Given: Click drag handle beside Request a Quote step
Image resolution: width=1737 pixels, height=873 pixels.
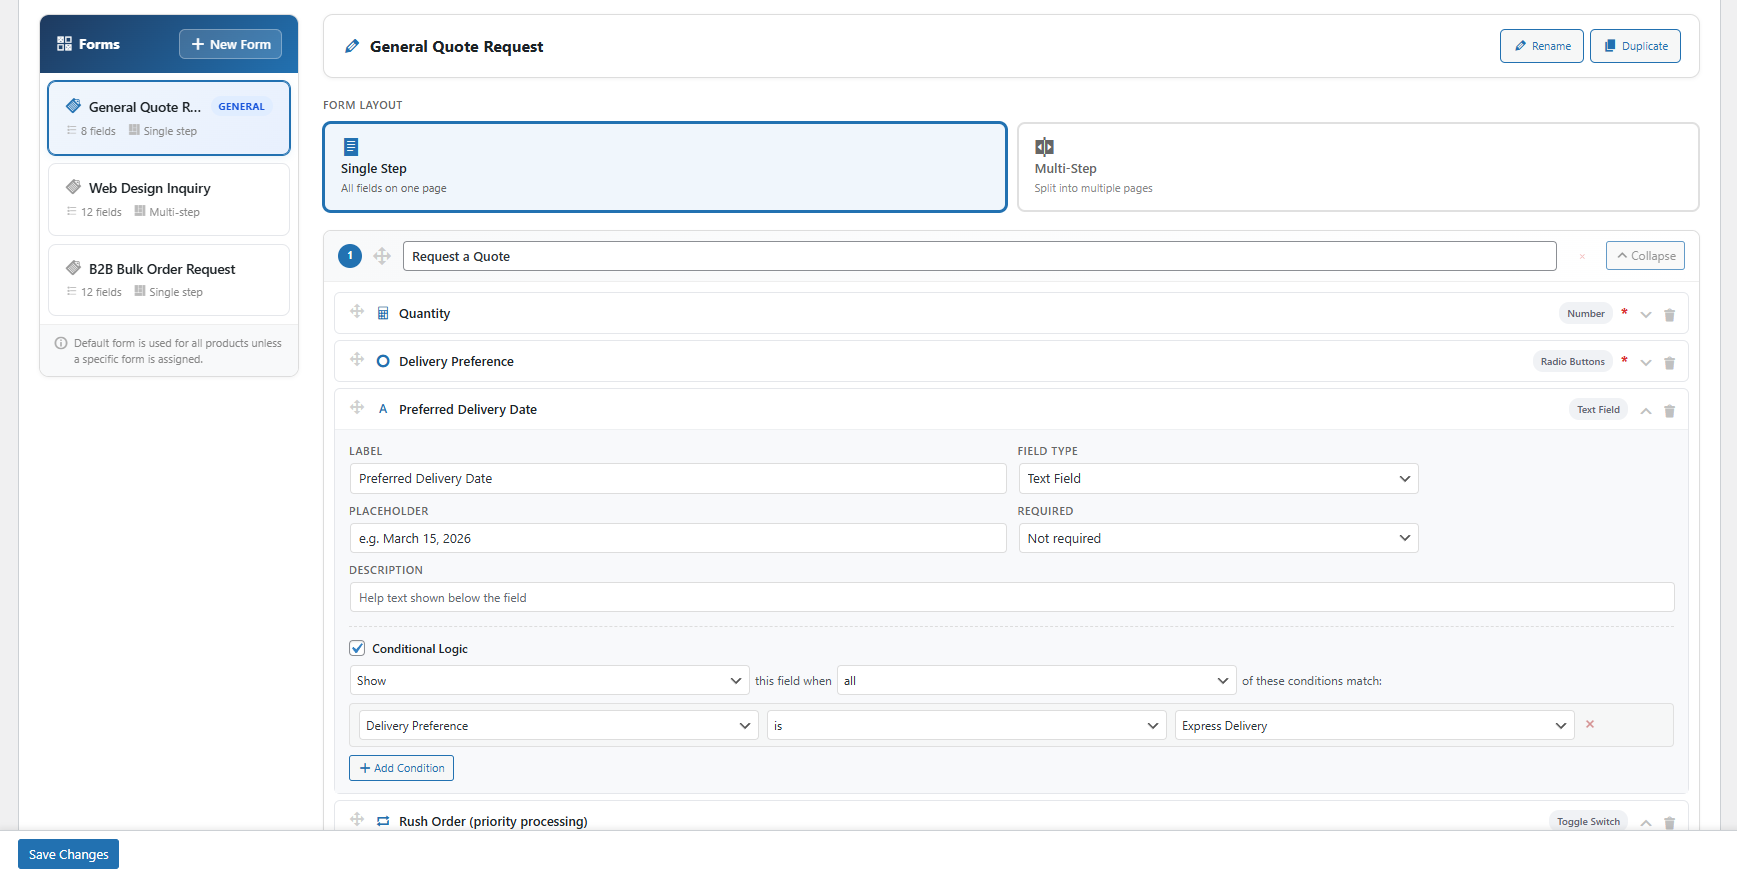Looking at the screenshot, I should point(382,256).
